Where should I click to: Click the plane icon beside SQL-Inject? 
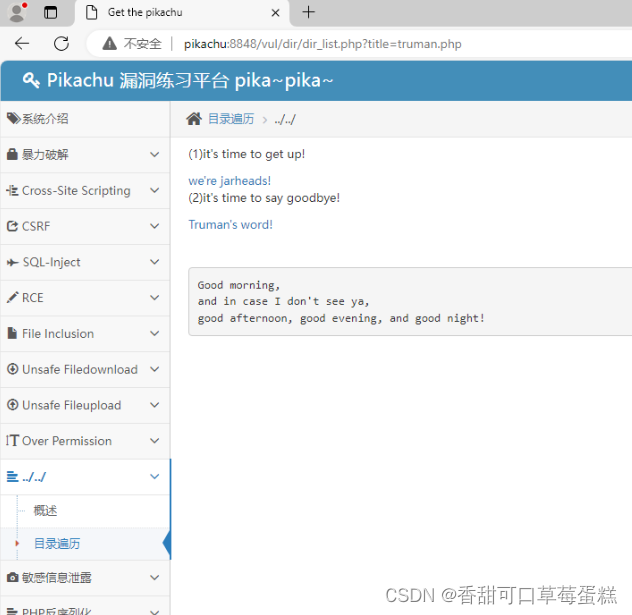point(12,262)
